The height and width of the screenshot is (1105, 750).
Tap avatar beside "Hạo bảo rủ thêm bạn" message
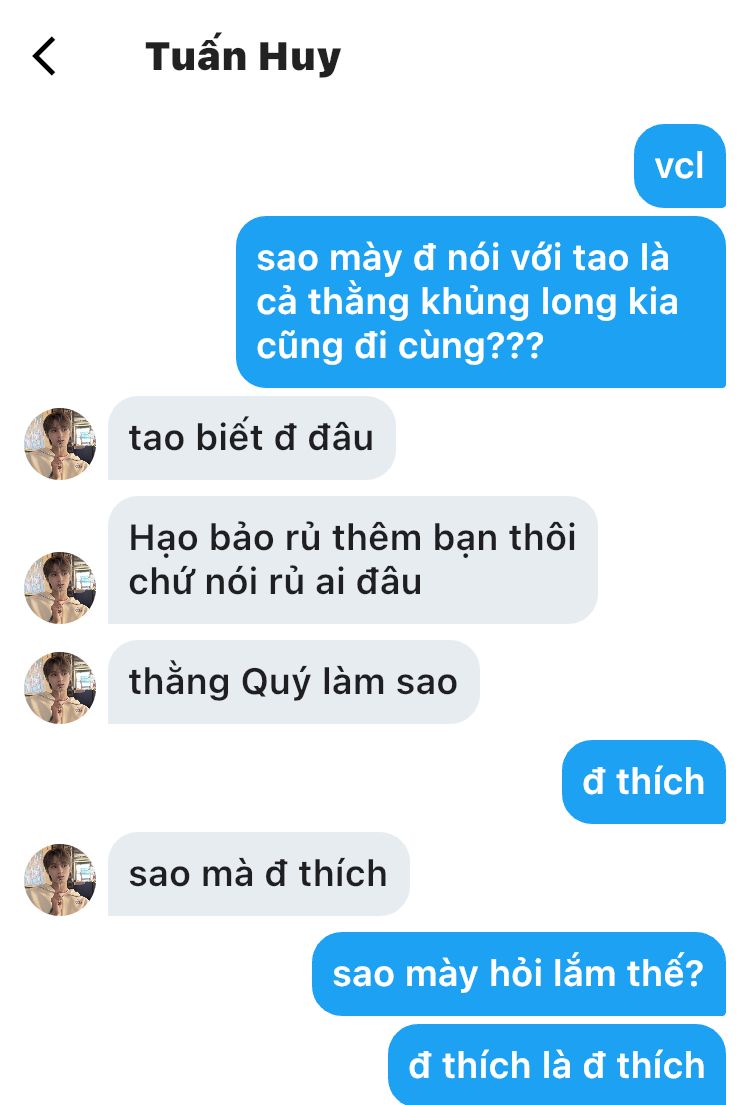coord(60,587)
